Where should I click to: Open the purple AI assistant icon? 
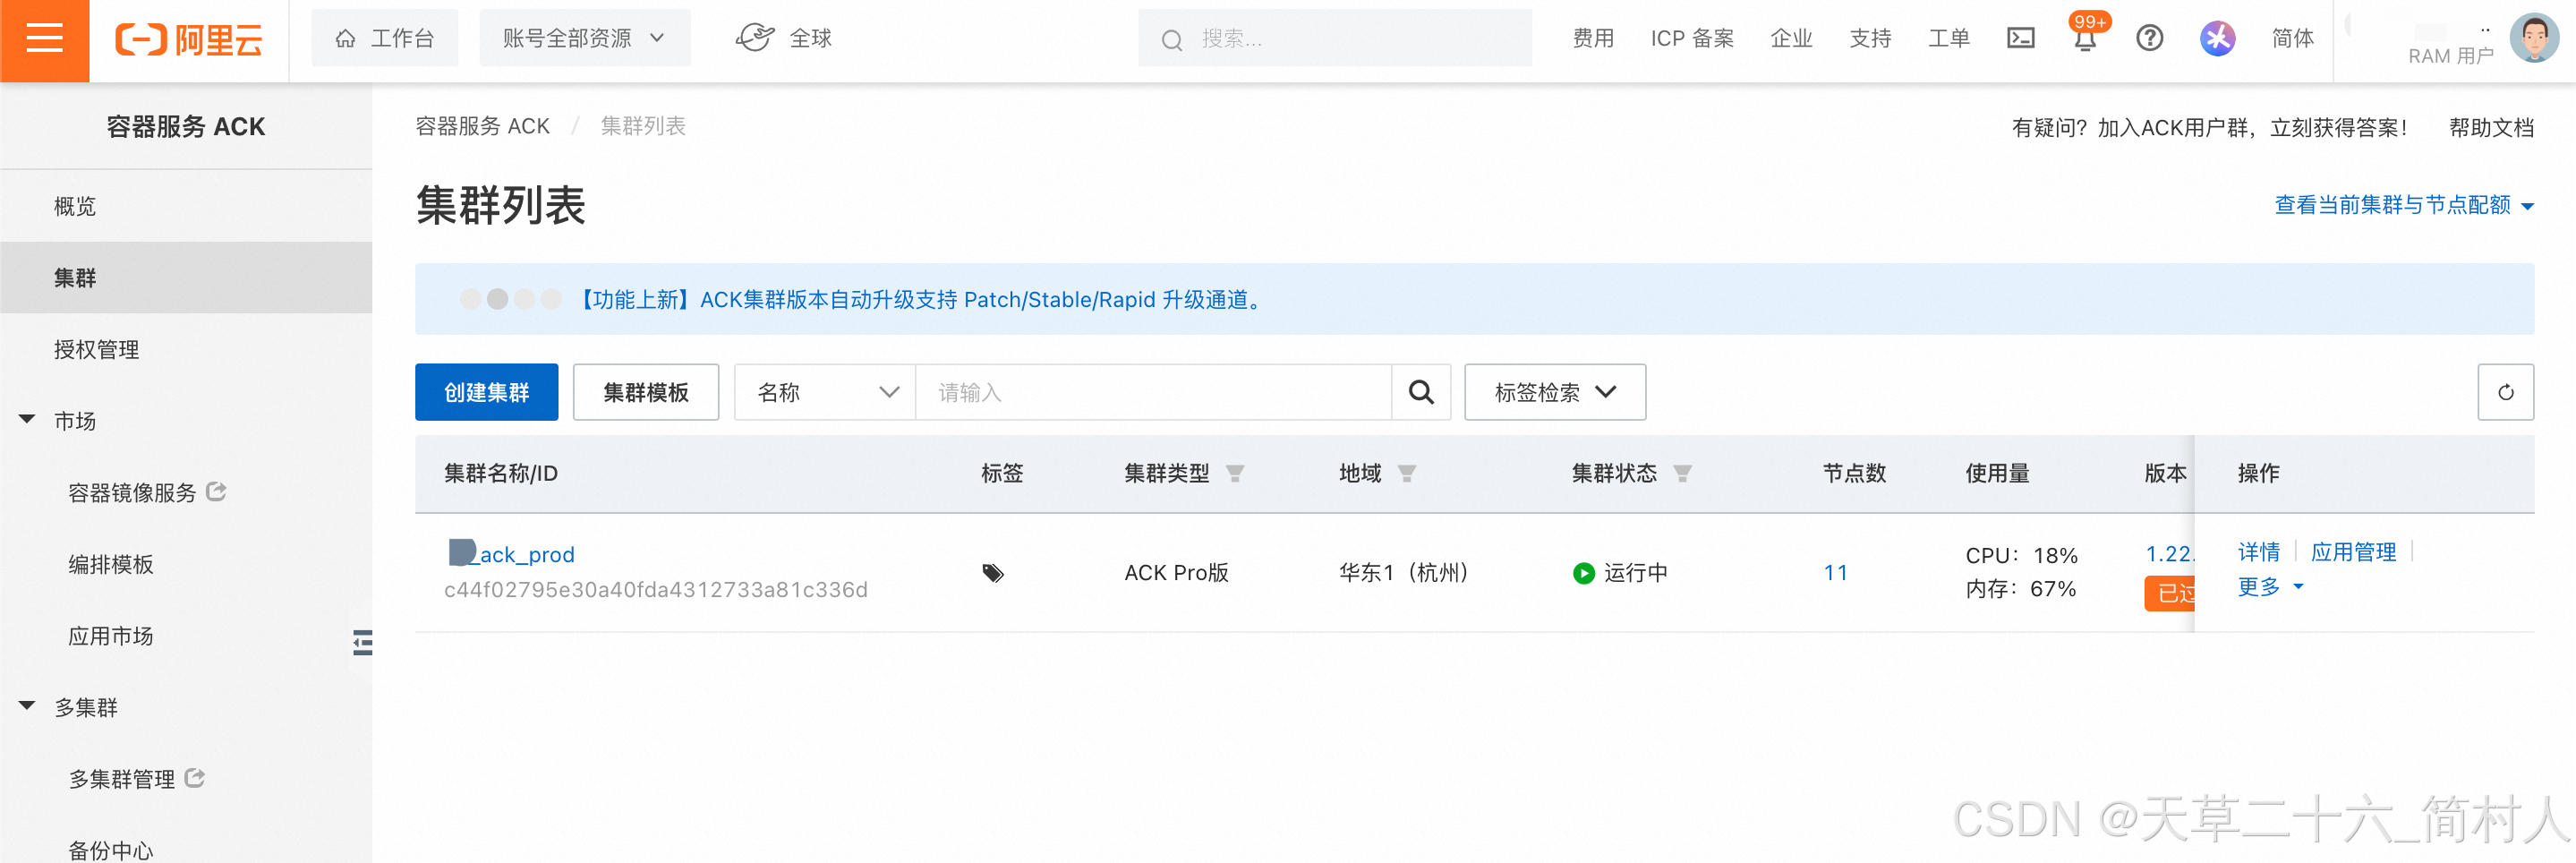[x=2217, y=39]
